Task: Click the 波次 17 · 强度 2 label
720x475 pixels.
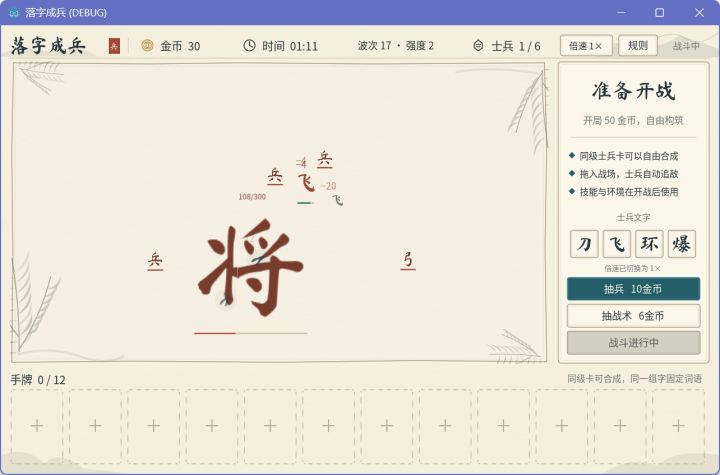Action: (x=396, y=45)
